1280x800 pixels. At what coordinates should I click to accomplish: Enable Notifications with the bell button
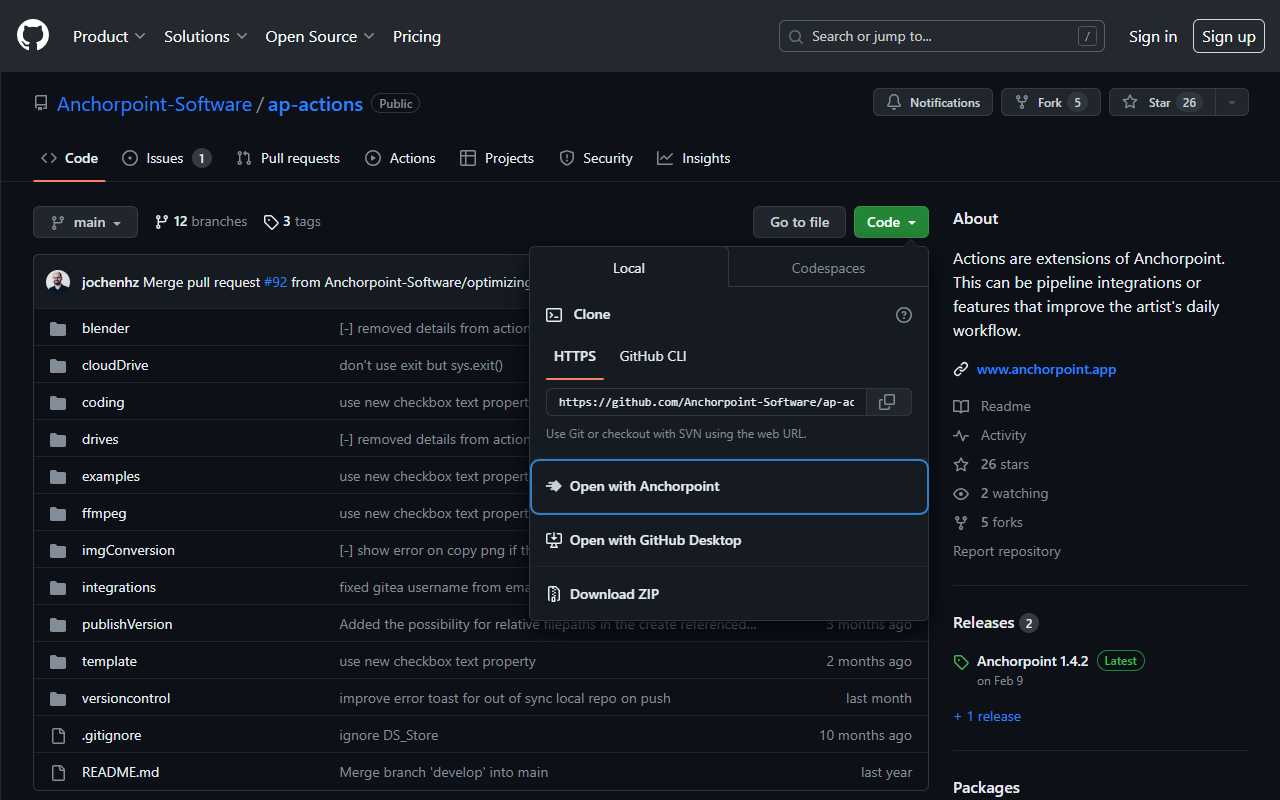click(x=933, y=102)
